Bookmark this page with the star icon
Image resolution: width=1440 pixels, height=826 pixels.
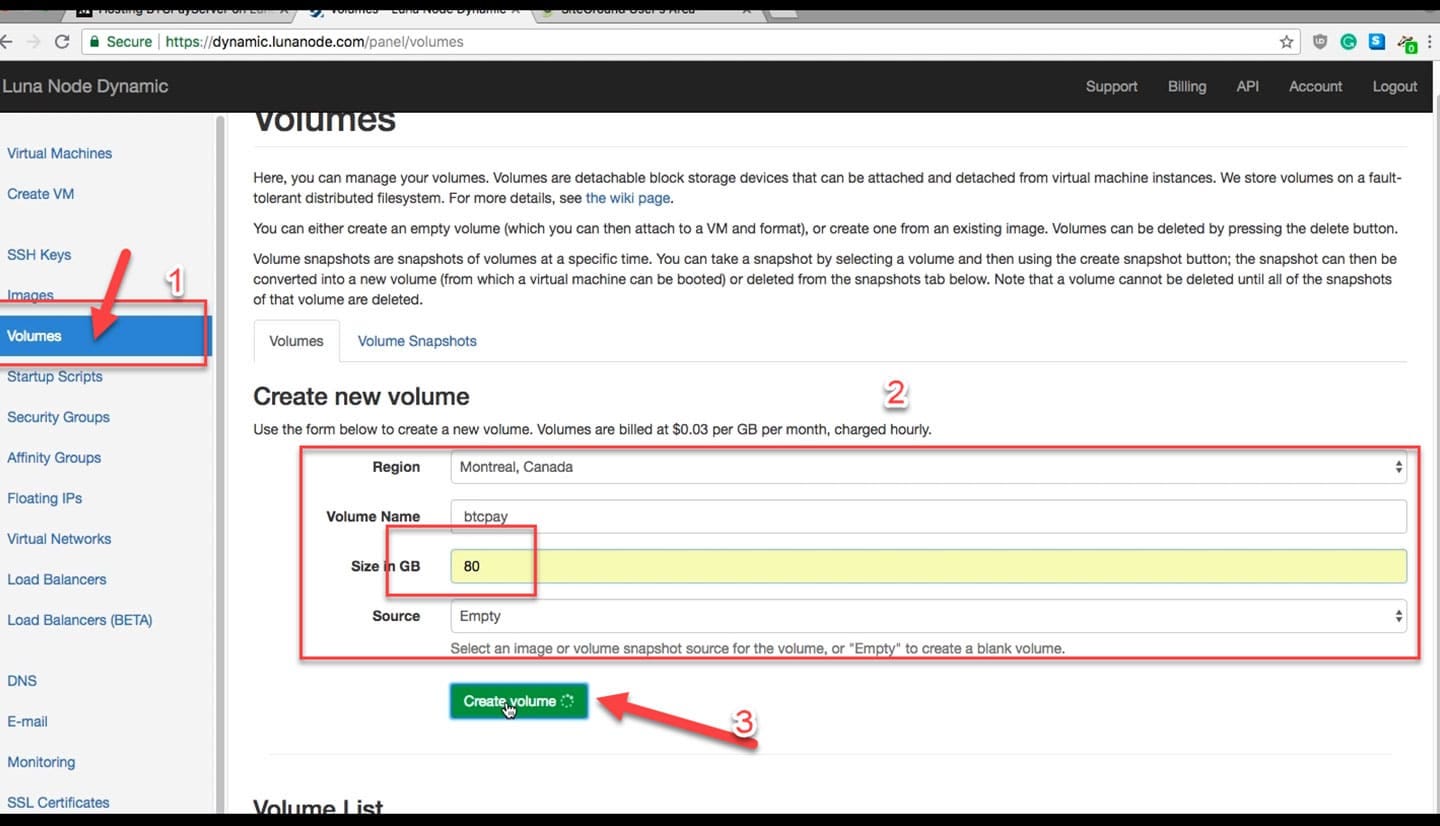(x=1286, y=42)
